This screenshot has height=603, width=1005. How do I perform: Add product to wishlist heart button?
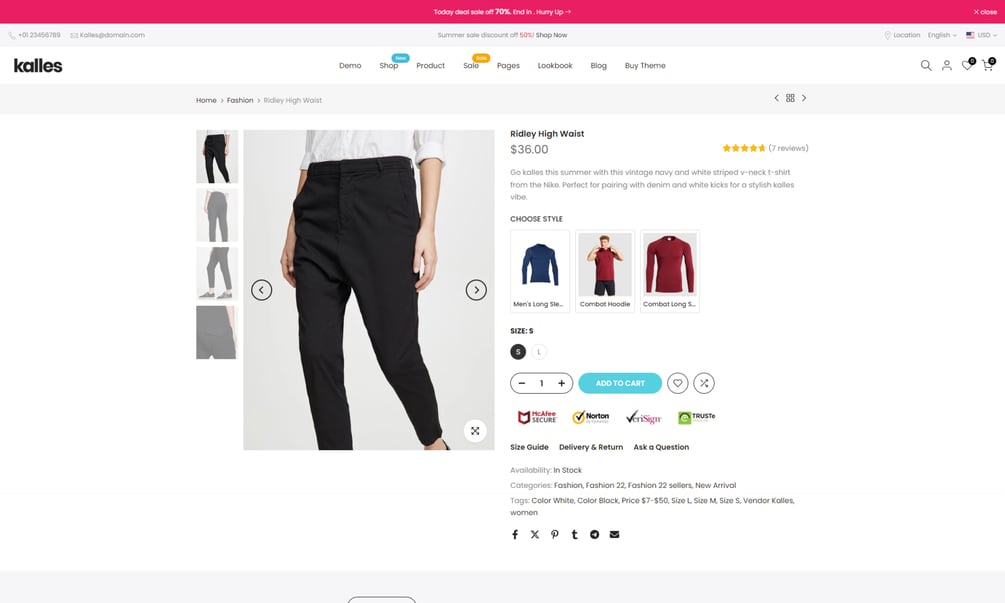coord(677,383)
